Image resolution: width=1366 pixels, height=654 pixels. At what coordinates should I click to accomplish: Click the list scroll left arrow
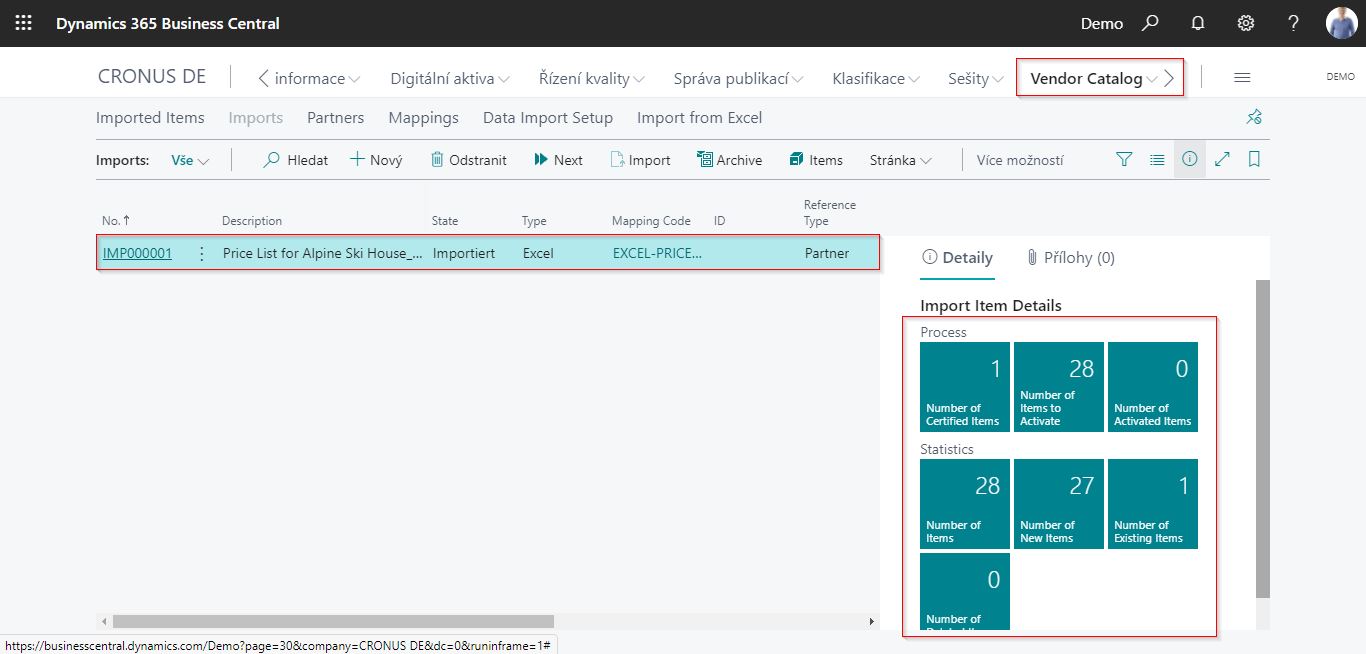(x=102, y=621)
